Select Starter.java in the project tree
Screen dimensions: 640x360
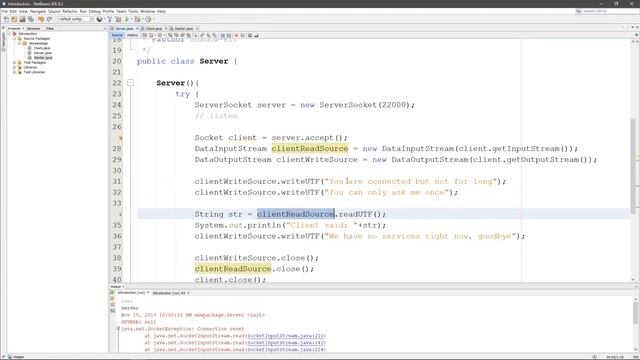click(42, 58)
